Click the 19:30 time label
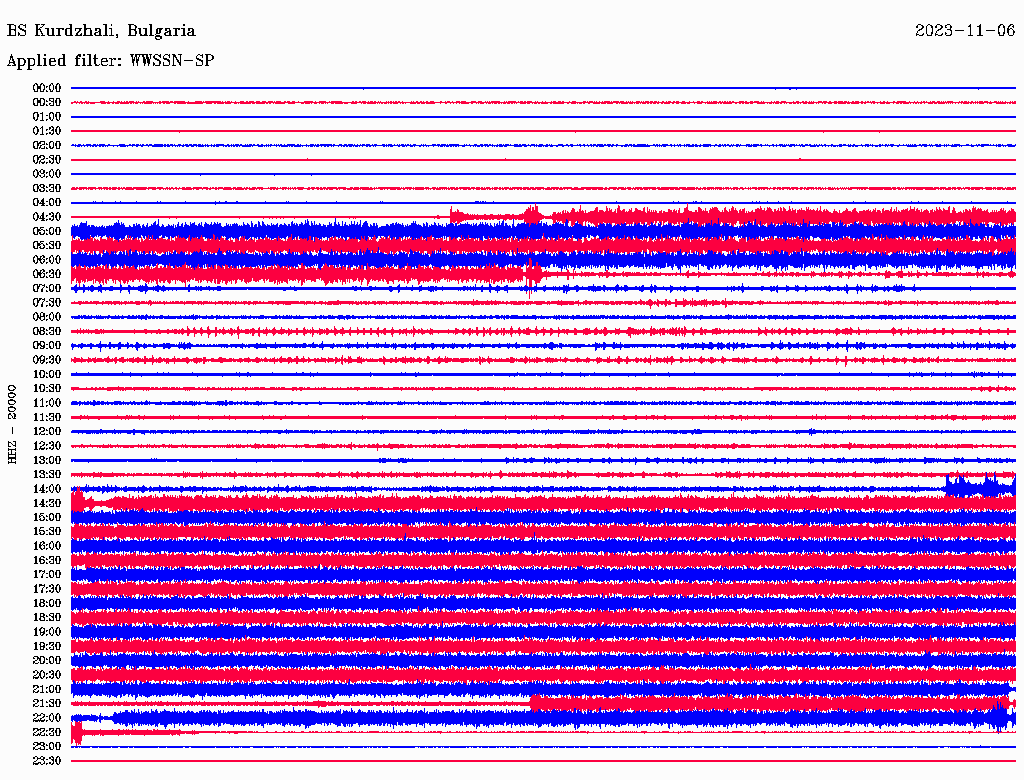Viewport: 1024px width, 780px height. tap(47, 646)
